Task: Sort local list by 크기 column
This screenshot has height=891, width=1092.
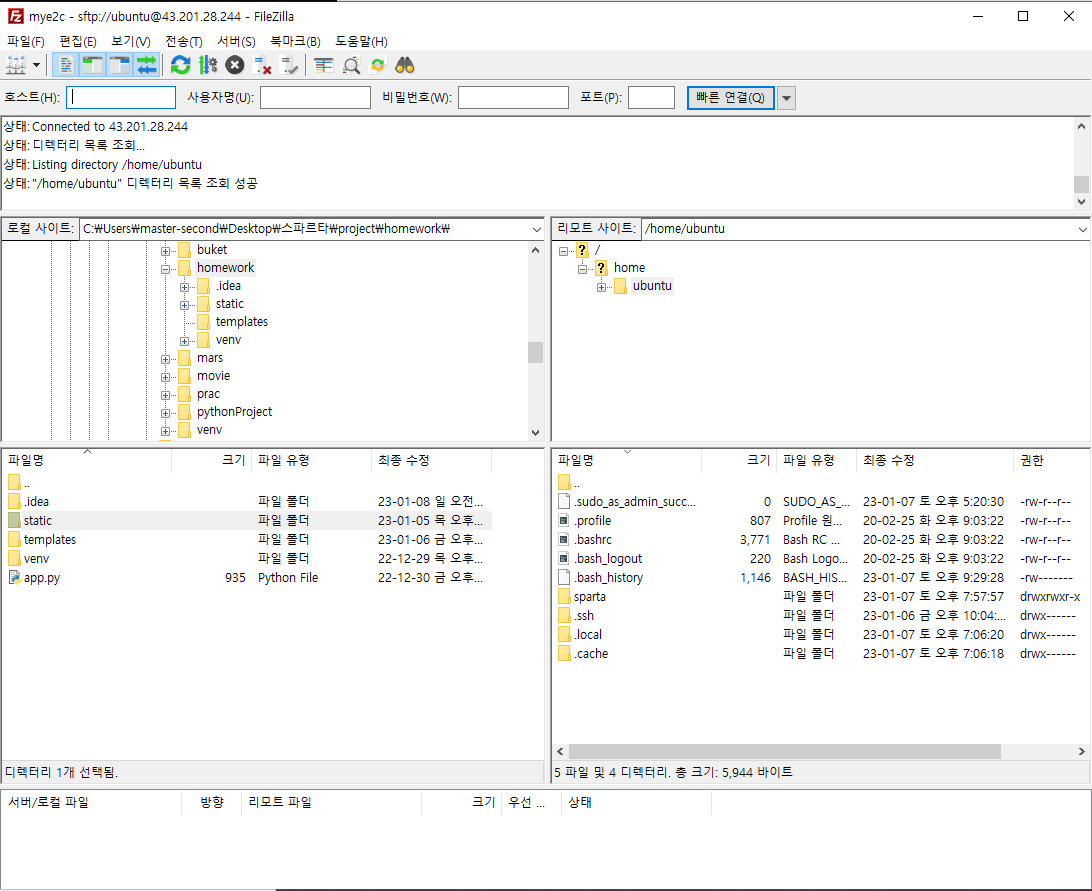Action: click(212, 460)
